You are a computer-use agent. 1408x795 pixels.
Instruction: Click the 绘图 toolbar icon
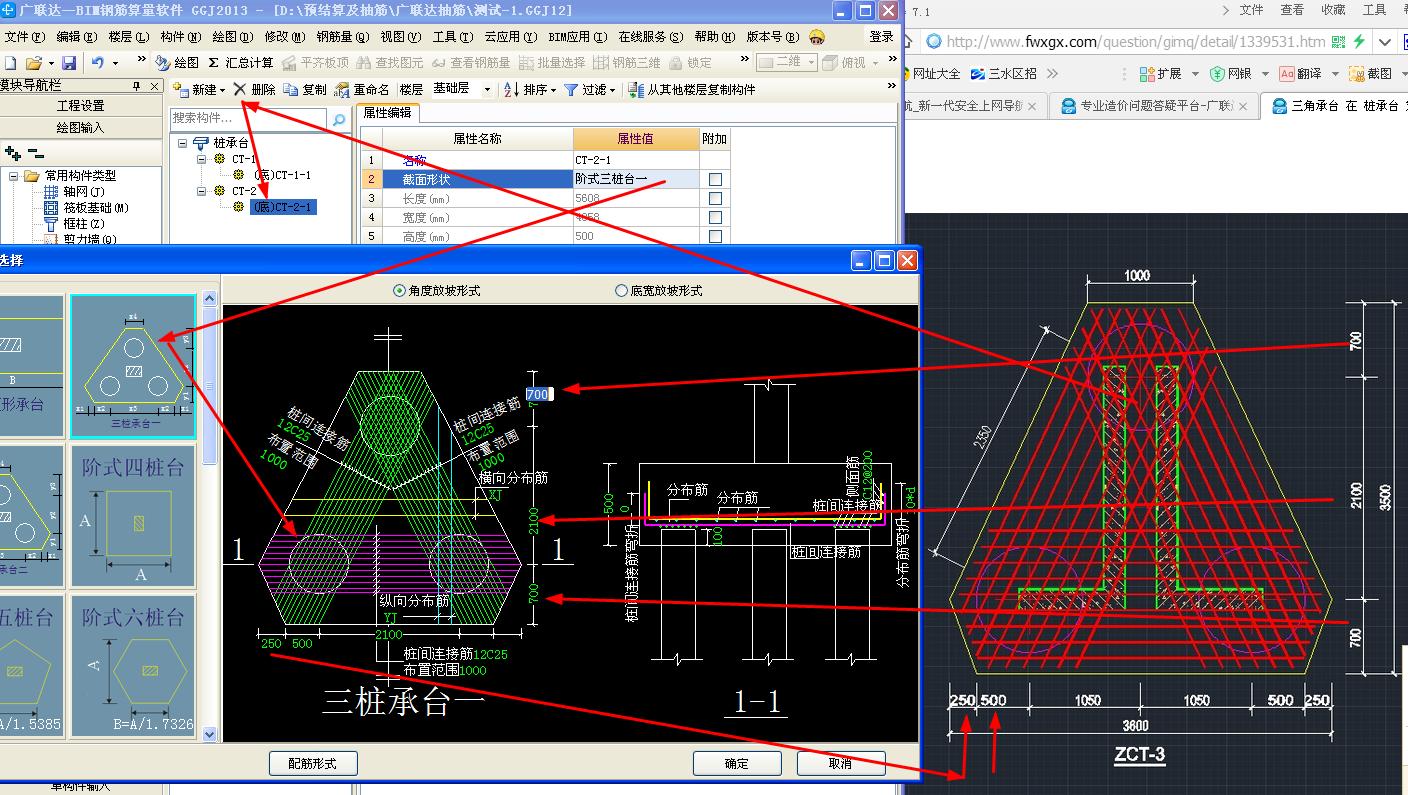pos(164,62)
